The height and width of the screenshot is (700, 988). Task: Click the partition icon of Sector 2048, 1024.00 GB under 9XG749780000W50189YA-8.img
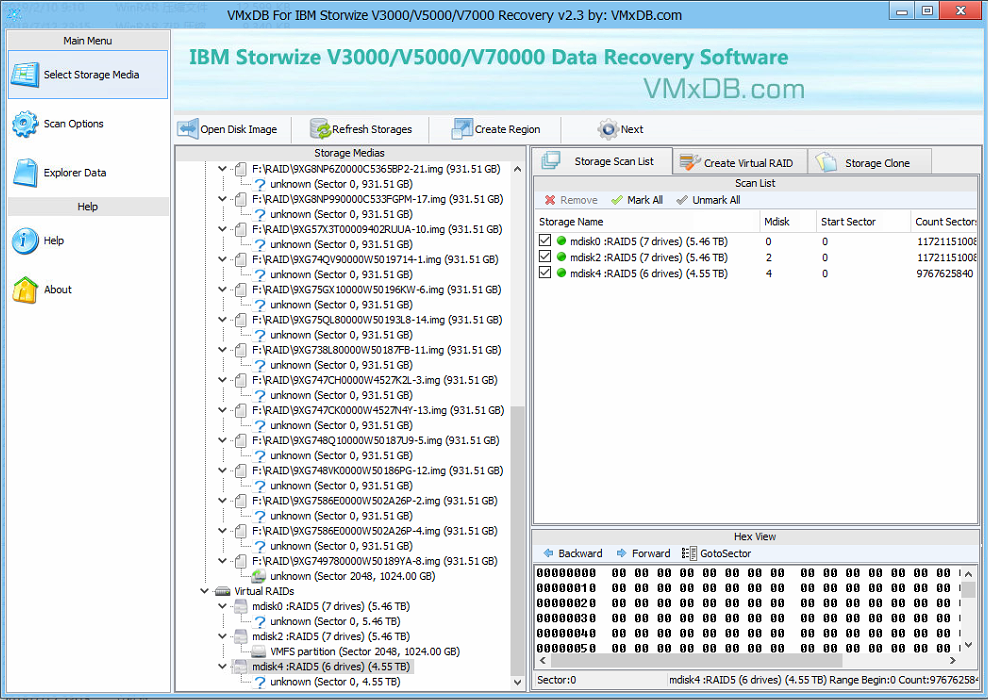258,576
